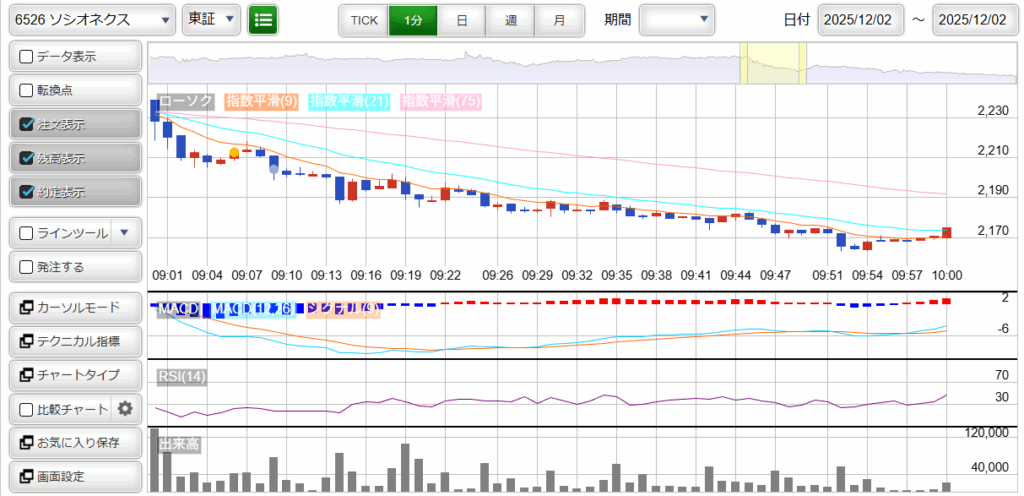This screenshot has height=496, width=1024.
Task: Open カーソルモード popup window
Action: (x=74, y=307)
